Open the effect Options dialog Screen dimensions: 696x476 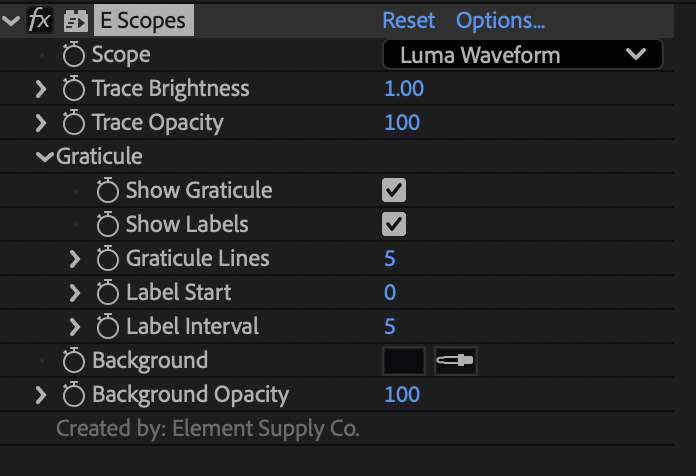coord(500,20)
